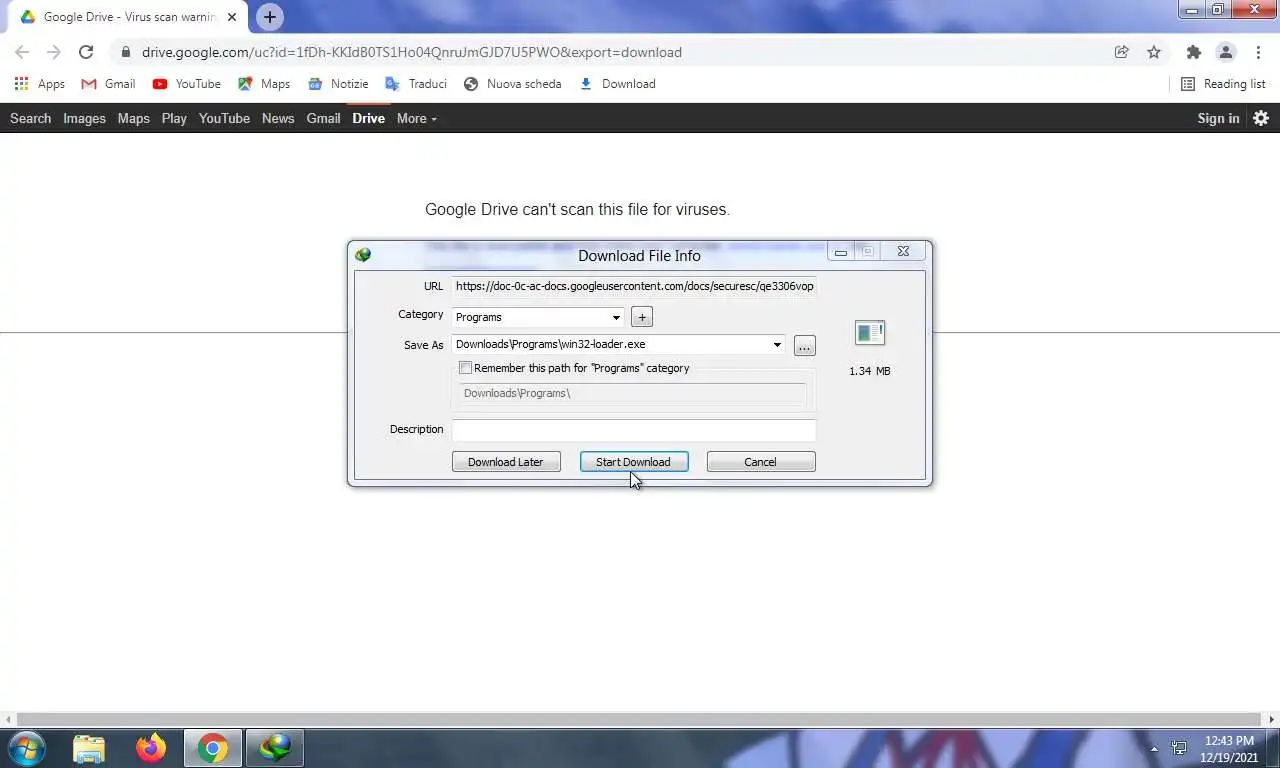The image size is (1280, 768).
Task: View site info lock icon
Action: [x=125, y=52]
